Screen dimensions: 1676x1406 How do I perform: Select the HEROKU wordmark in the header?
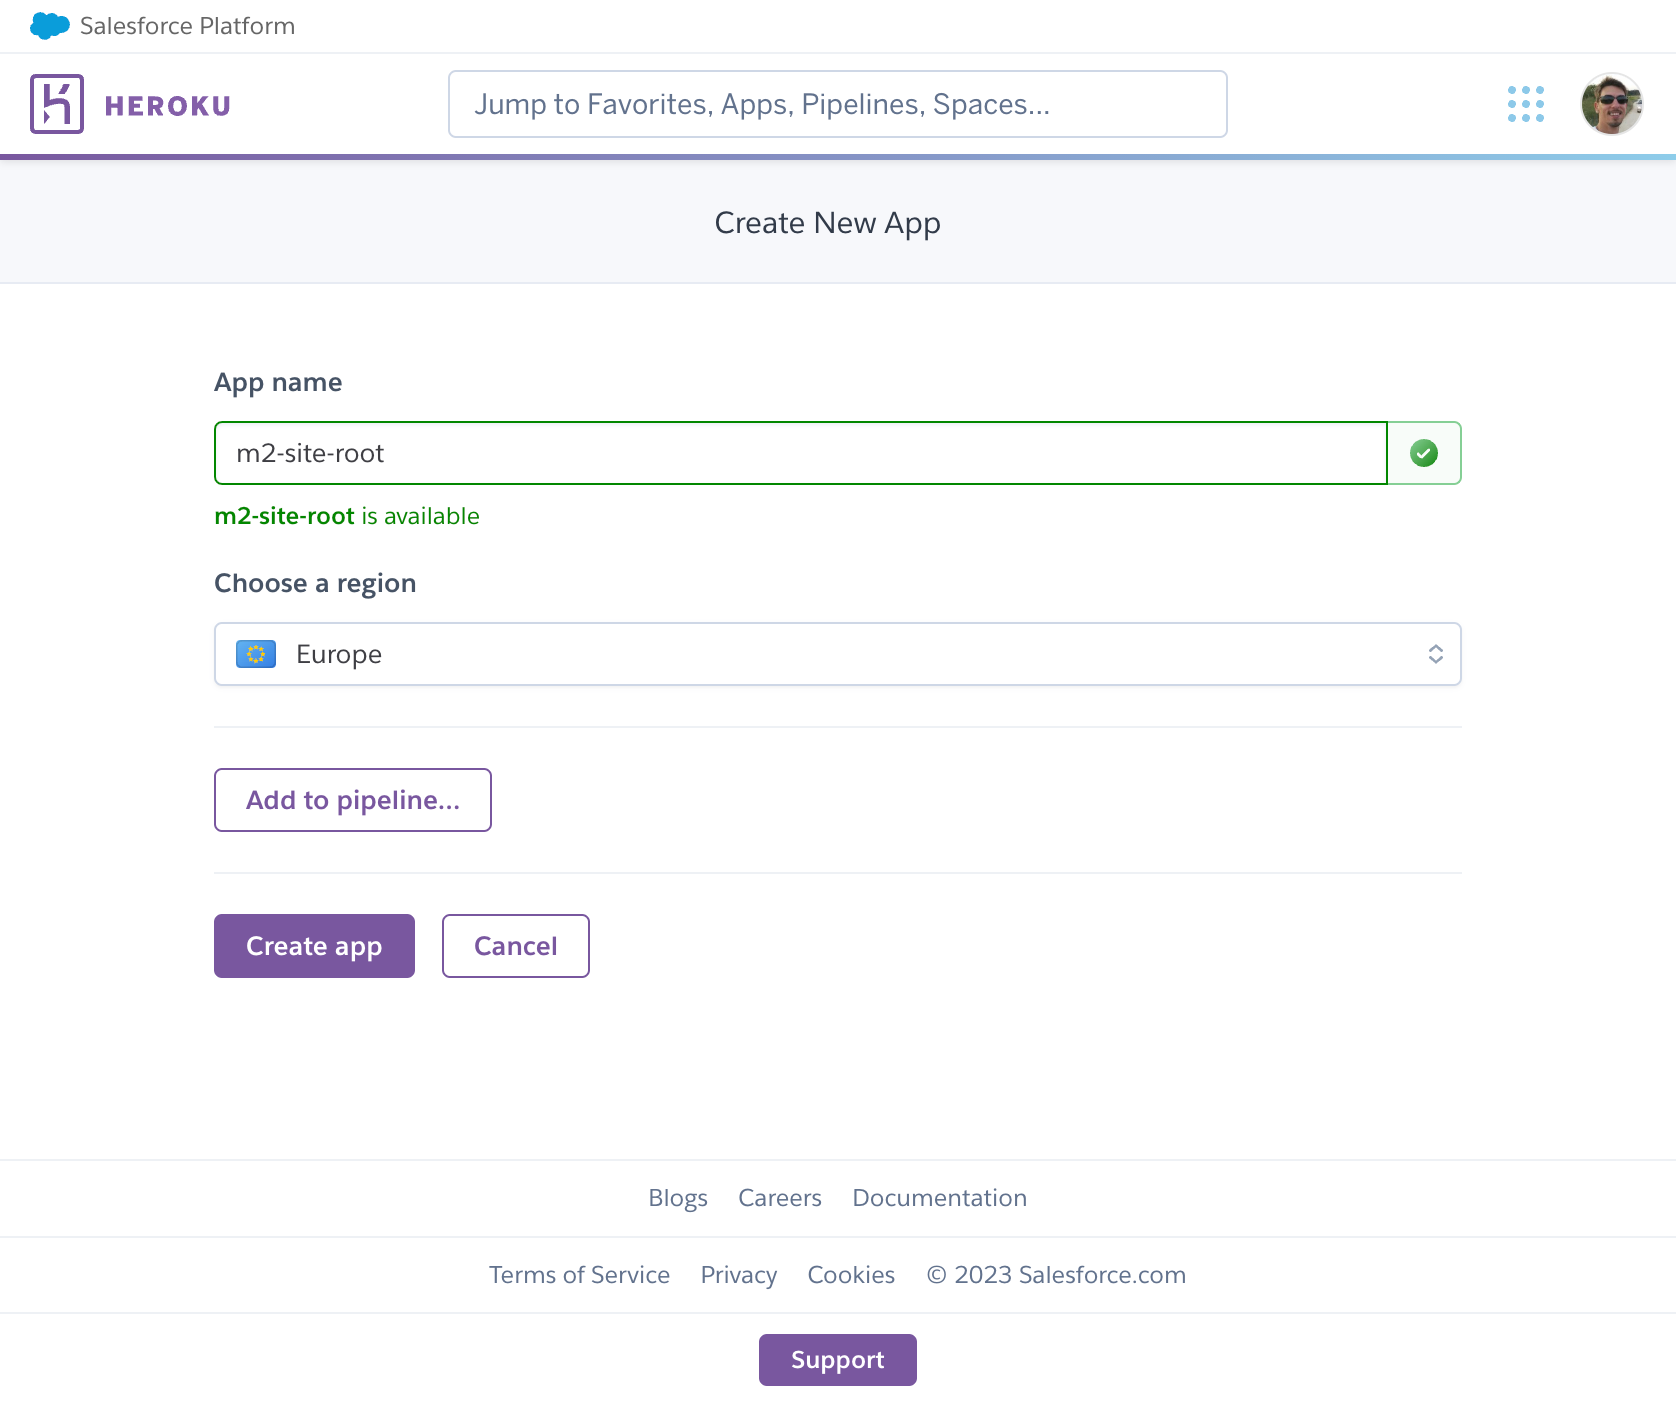[x=166, y=103]
